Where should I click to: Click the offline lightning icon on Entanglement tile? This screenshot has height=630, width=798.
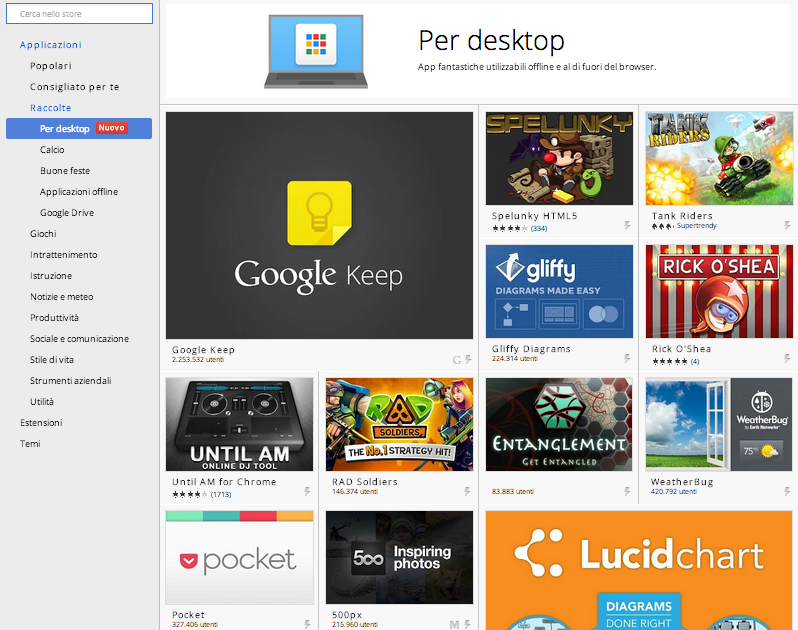pos(627,491)
